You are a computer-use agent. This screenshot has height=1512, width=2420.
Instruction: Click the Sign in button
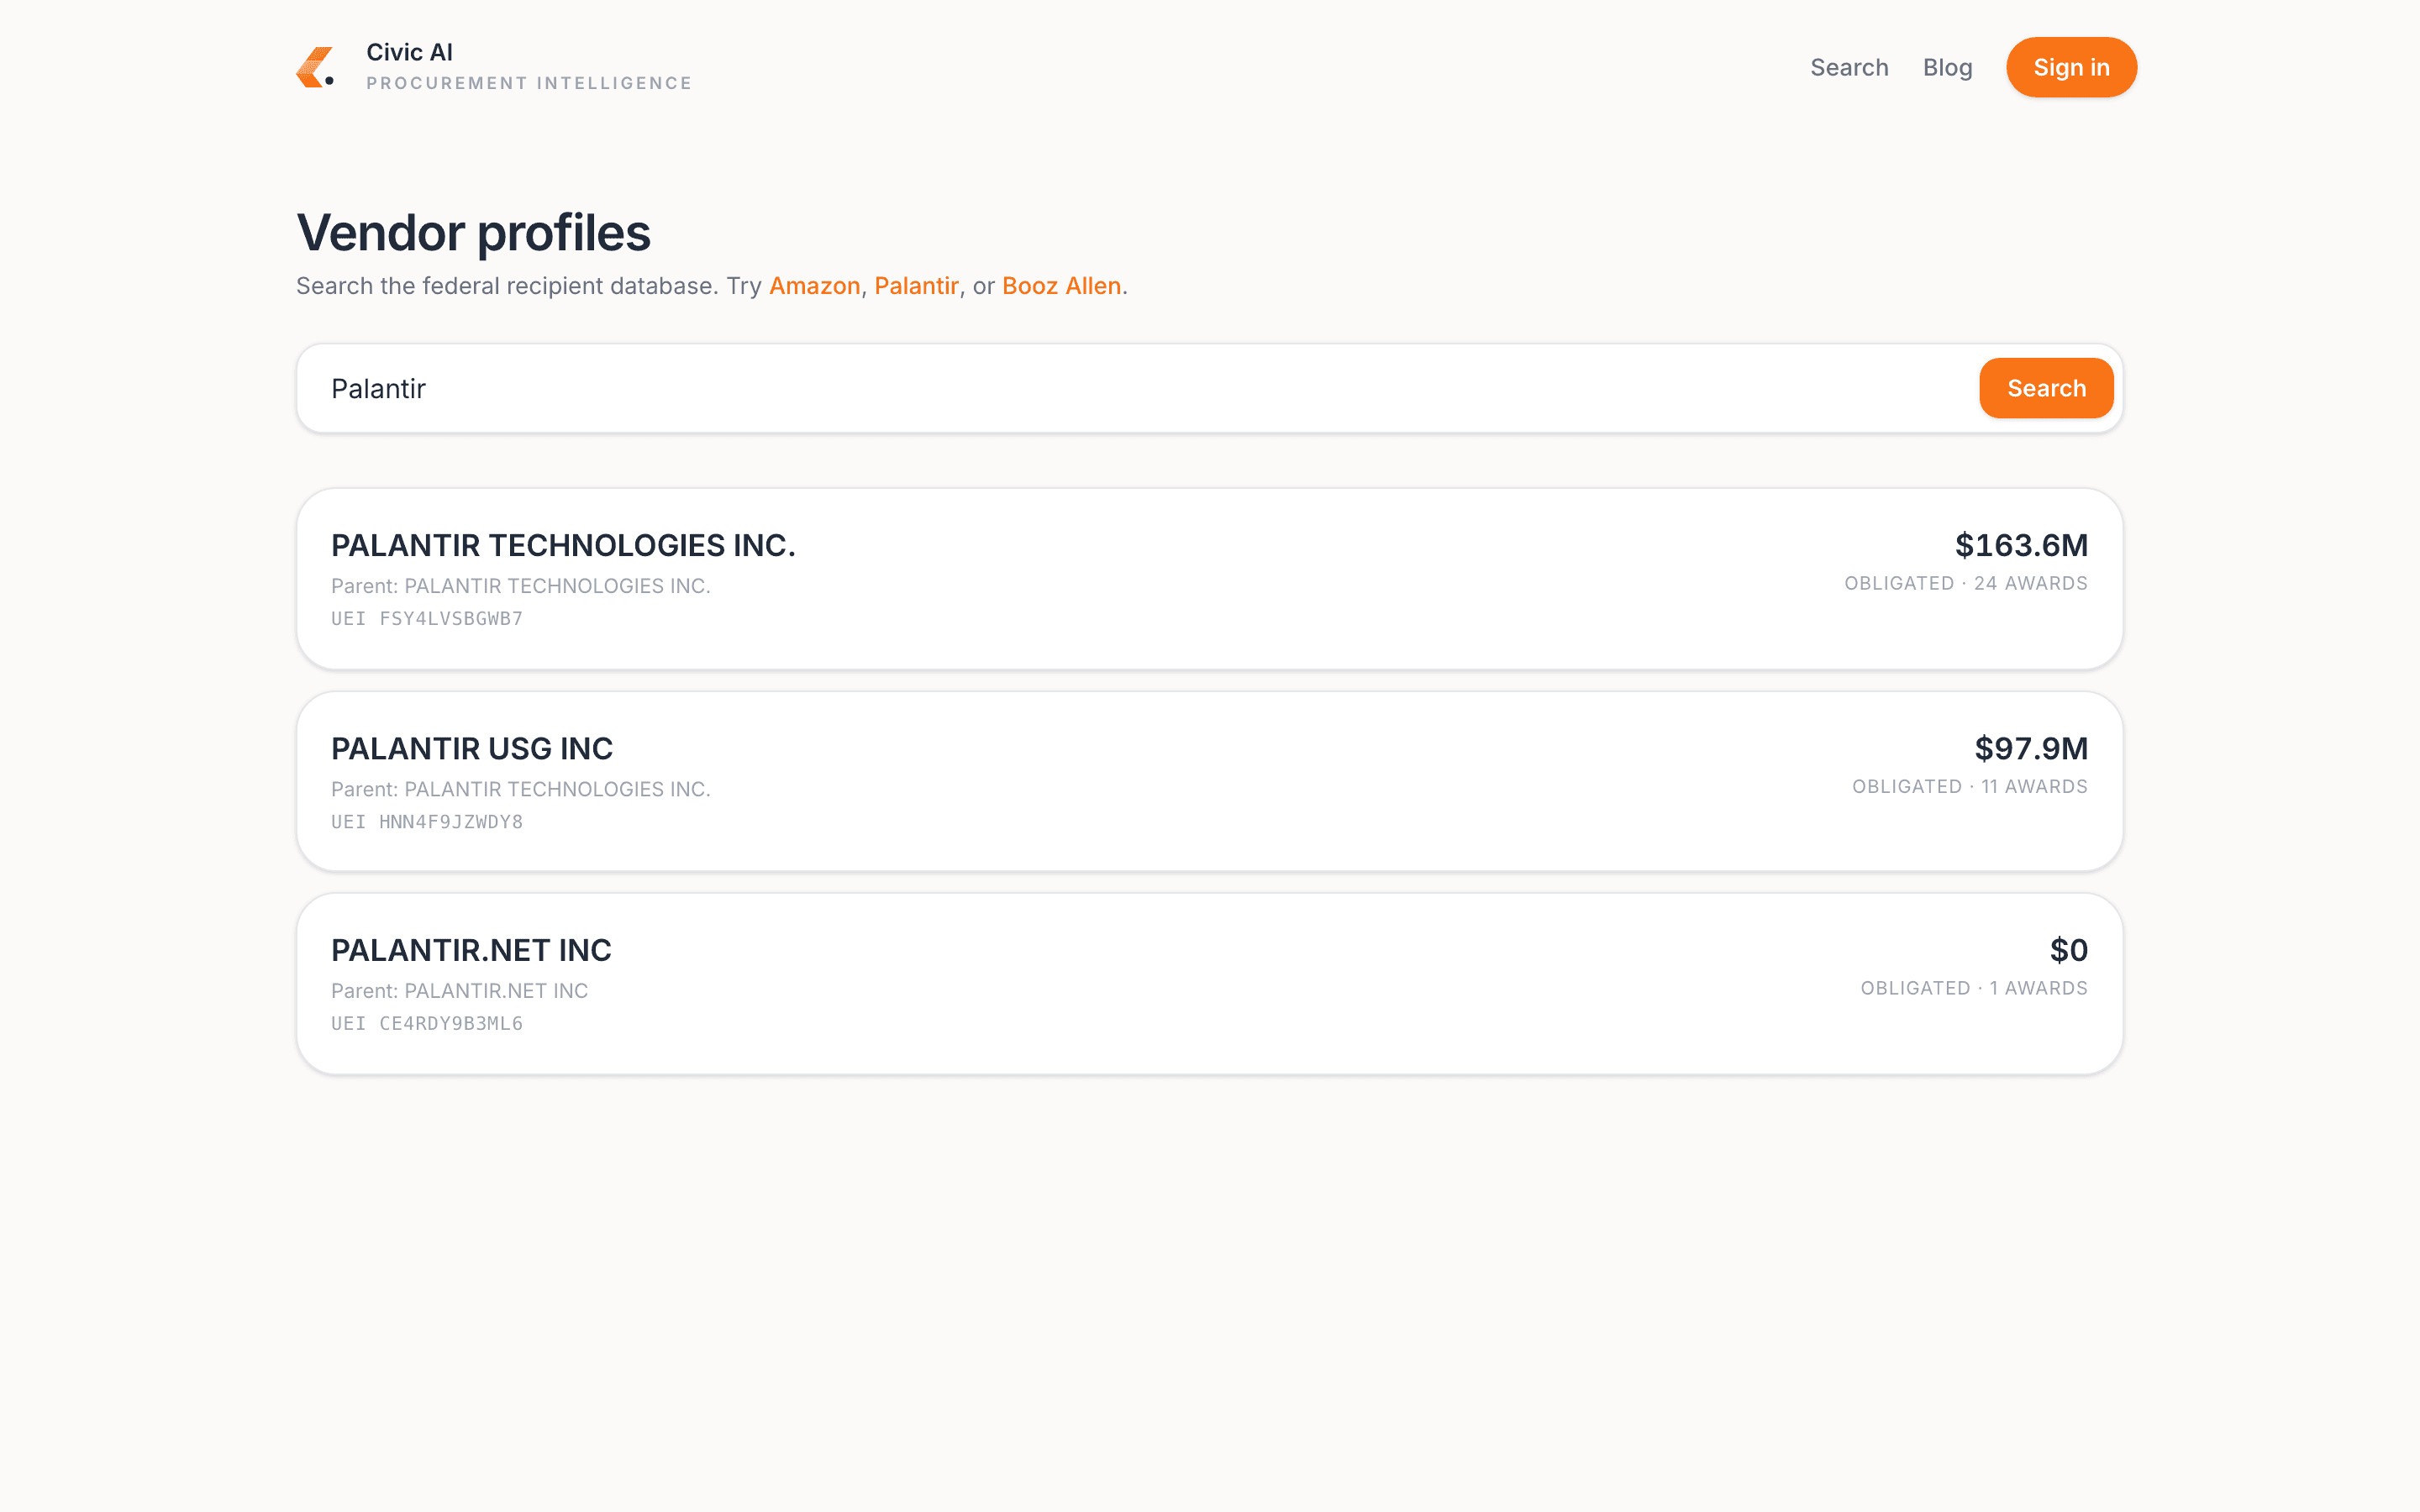tap(2071, 67)
